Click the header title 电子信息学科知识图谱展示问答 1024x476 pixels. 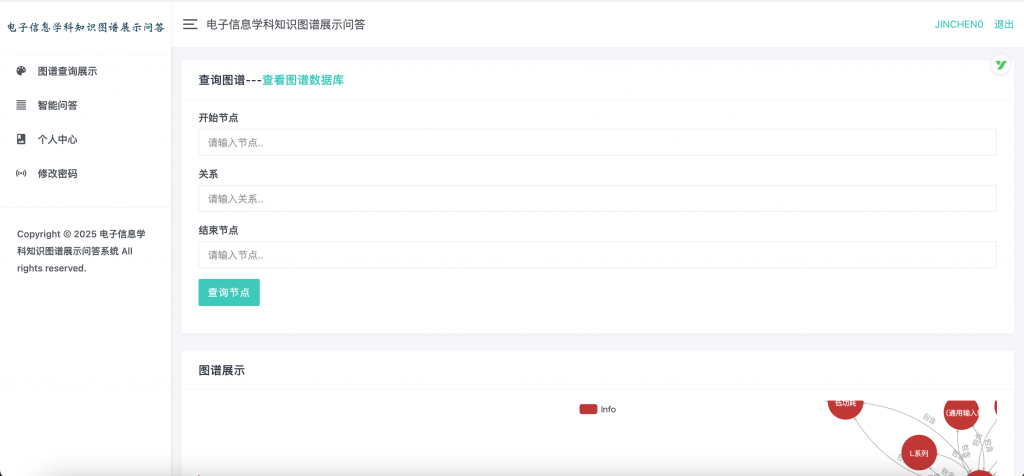click(x=285, y=25)
